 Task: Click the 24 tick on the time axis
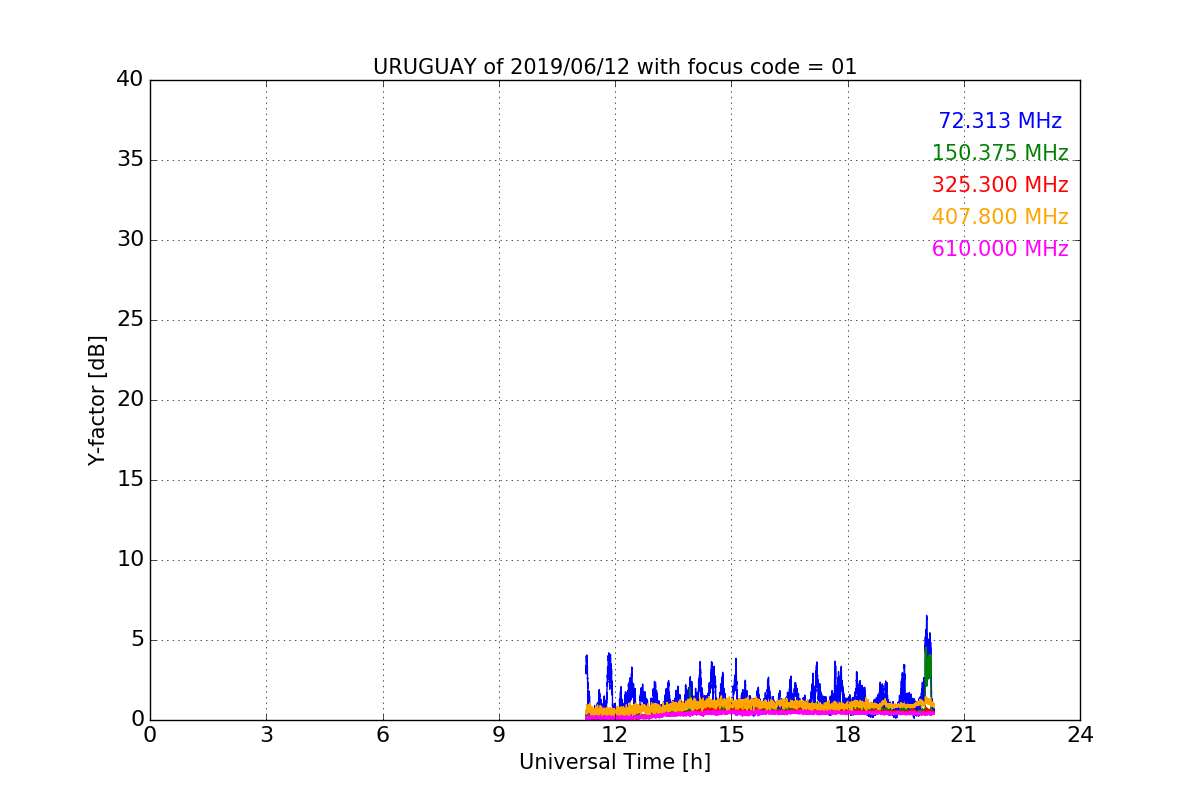click(x=1080, y=735)
